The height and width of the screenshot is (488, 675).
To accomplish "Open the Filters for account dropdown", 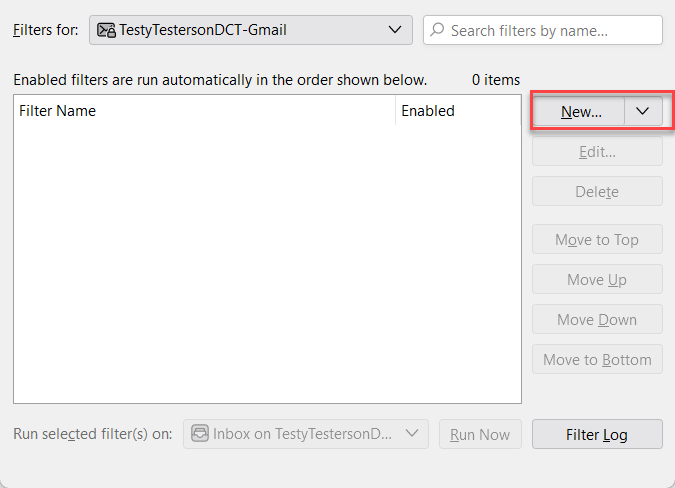I will click(251, 30).
